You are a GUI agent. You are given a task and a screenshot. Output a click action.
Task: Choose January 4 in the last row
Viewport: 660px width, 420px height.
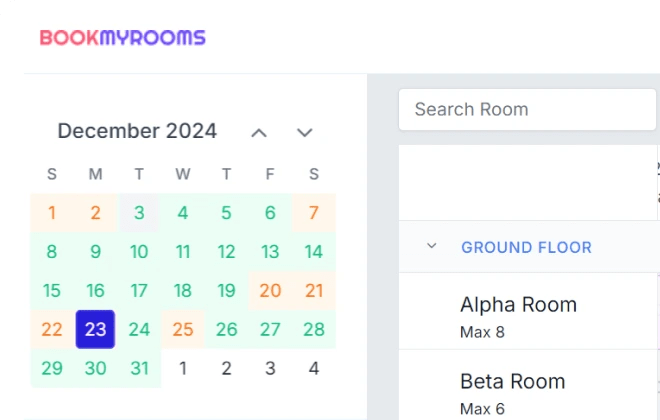(314, 369)
